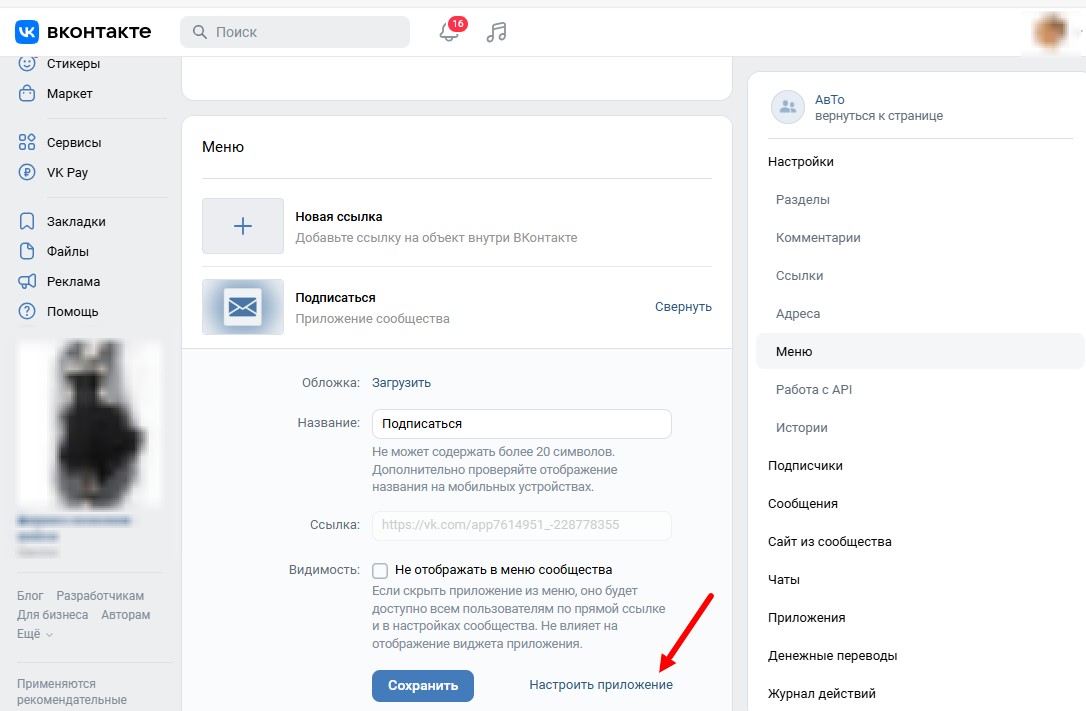Click the Ссылка URL field
Image resolution: width=1086 pixels, height=711 pixels.
click(522, 525)
